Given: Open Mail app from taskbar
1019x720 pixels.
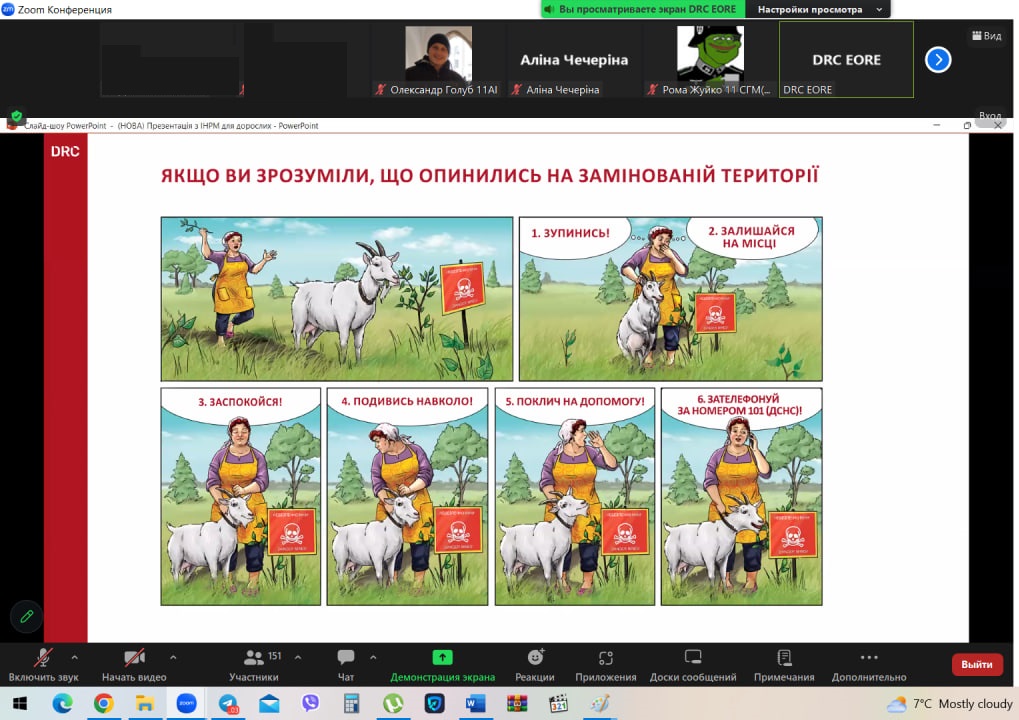Looking at the screenshot, I should pyautogui.click(x=269, y=704).
